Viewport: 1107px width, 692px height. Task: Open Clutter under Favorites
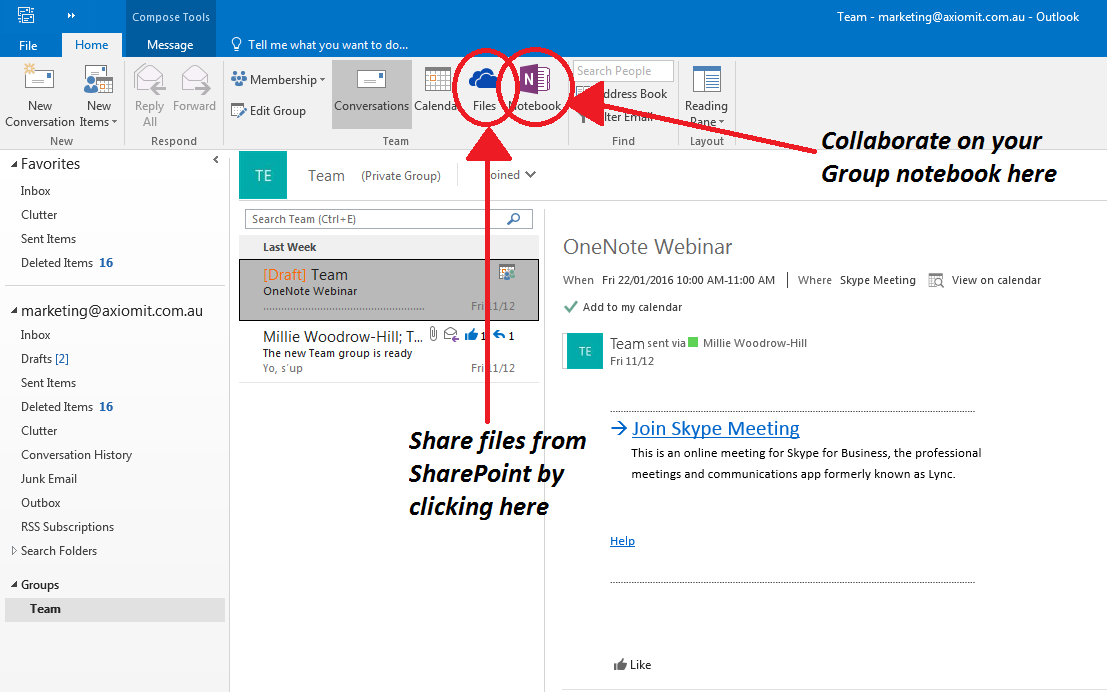pos(39,215)
